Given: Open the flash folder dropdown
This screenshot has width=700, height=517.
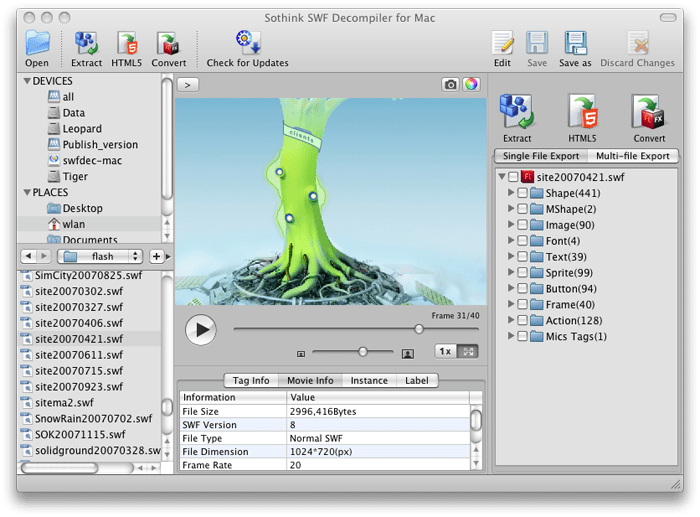Looking at the screenshot, I should (x=100, y=256).
